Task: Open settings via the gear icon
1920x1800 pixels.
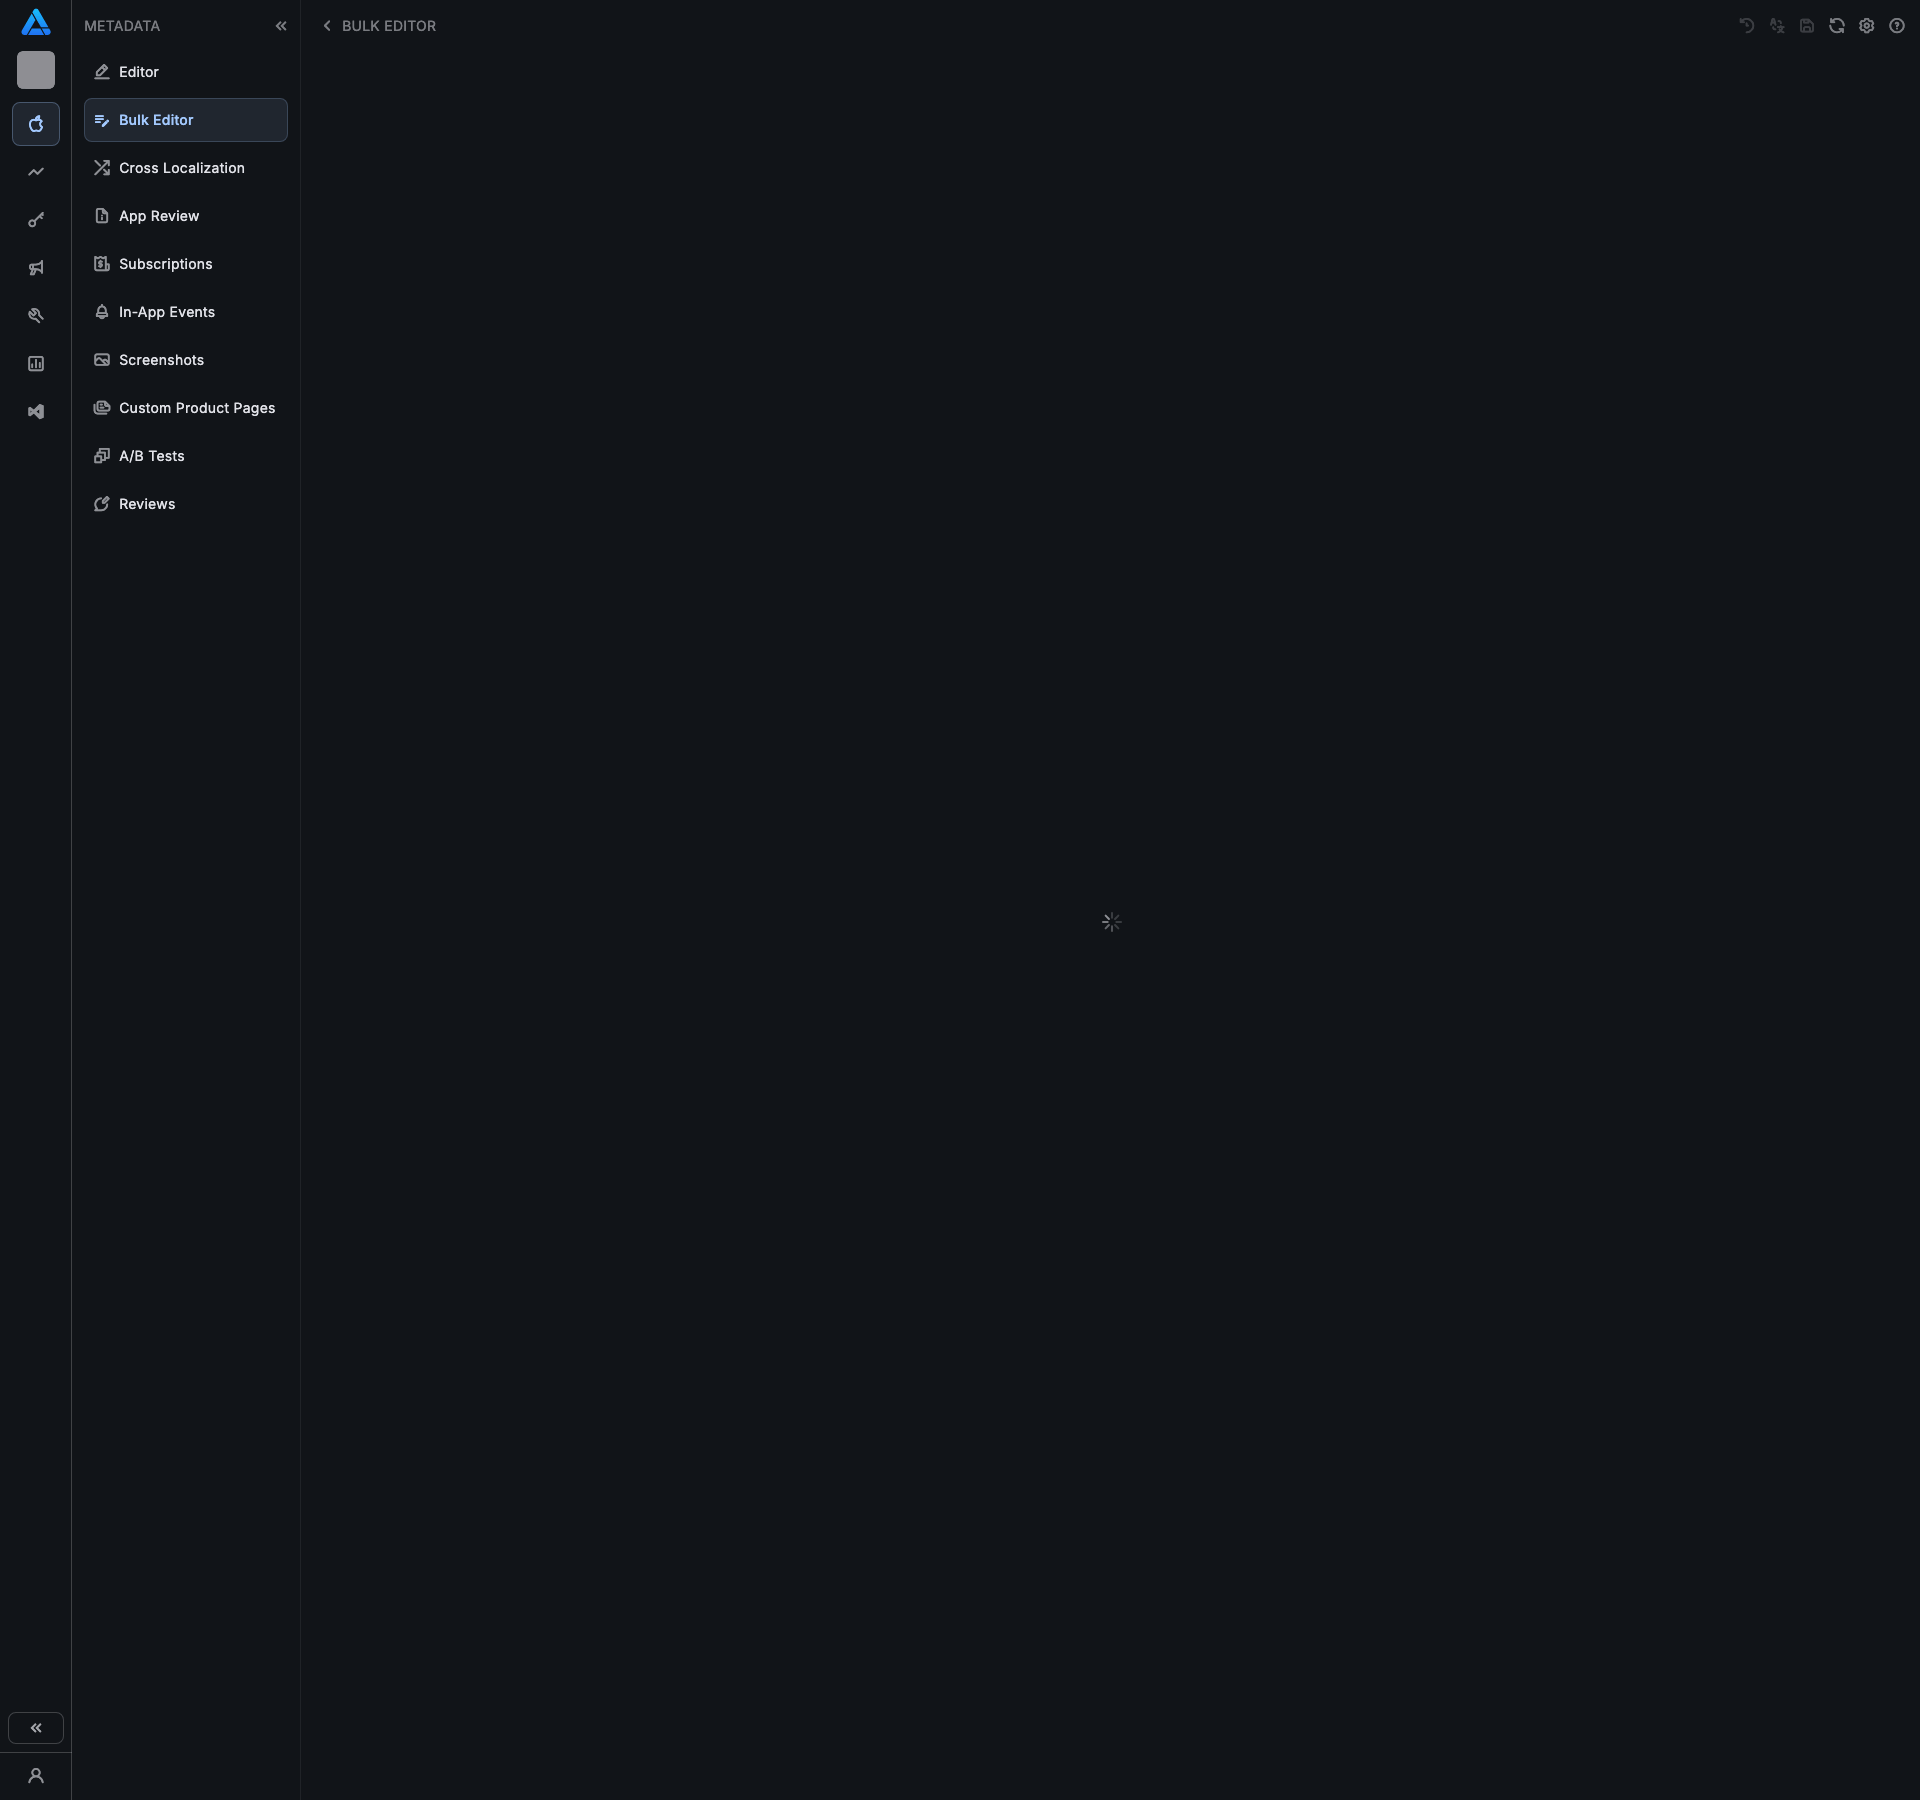Action: click(1867, 26)
